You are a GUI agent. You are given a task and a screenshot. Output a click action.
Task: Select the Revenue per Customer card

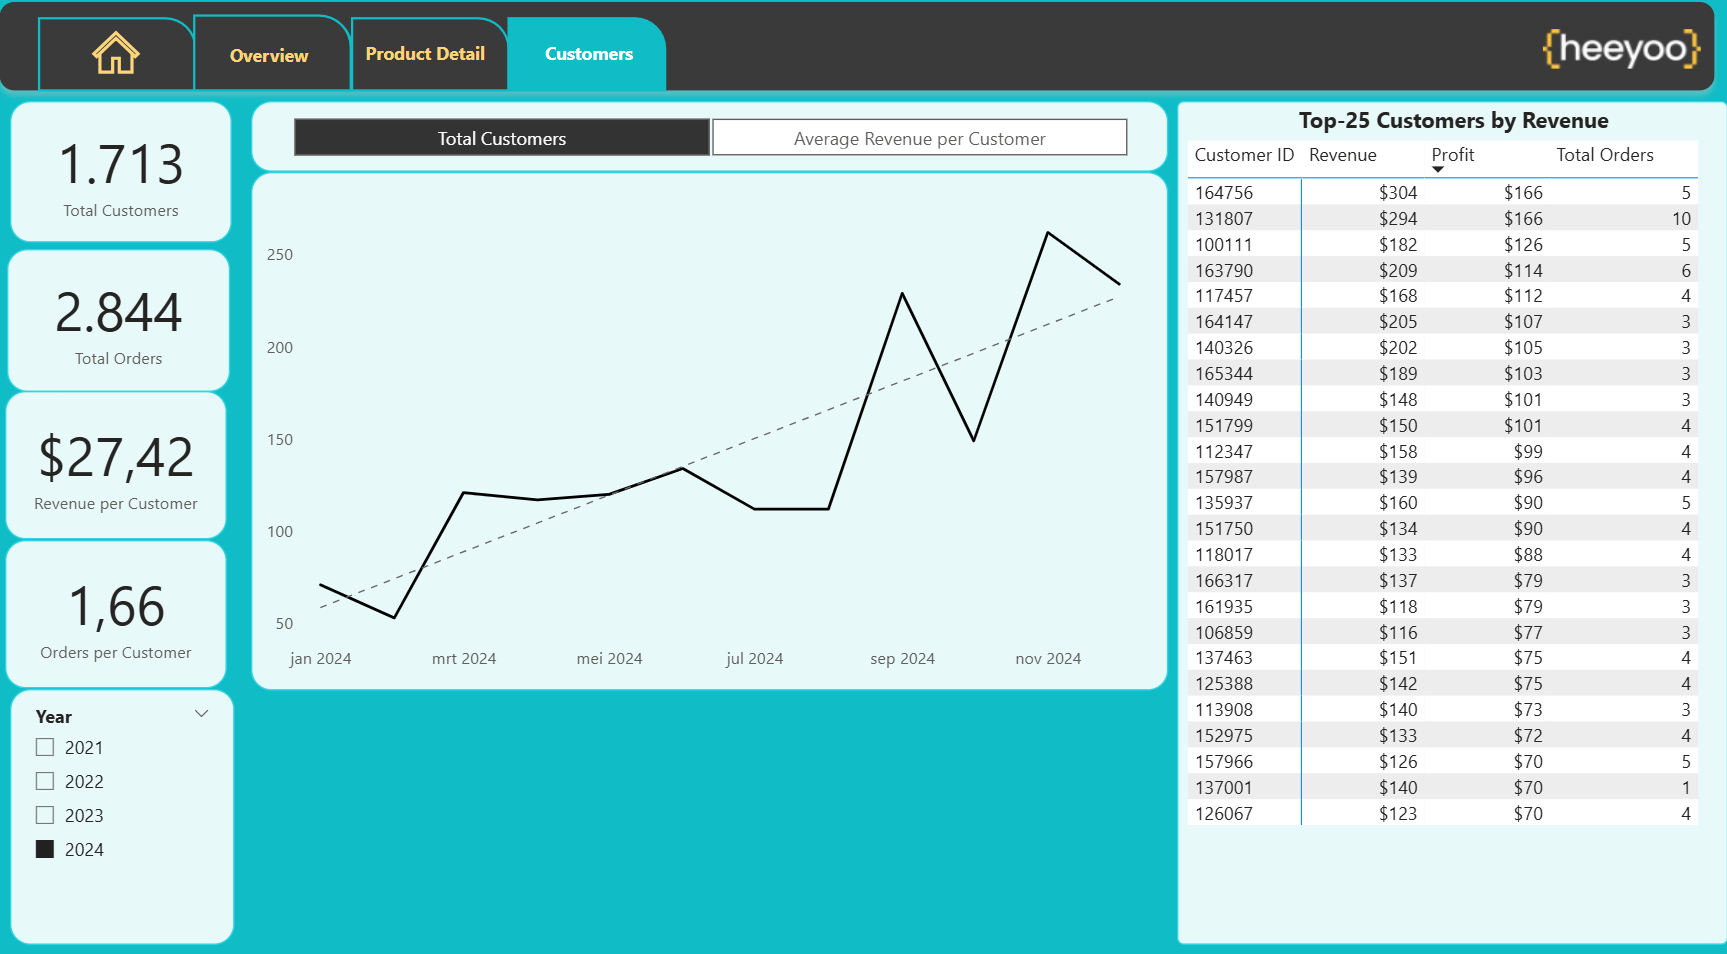pos(116,466)
